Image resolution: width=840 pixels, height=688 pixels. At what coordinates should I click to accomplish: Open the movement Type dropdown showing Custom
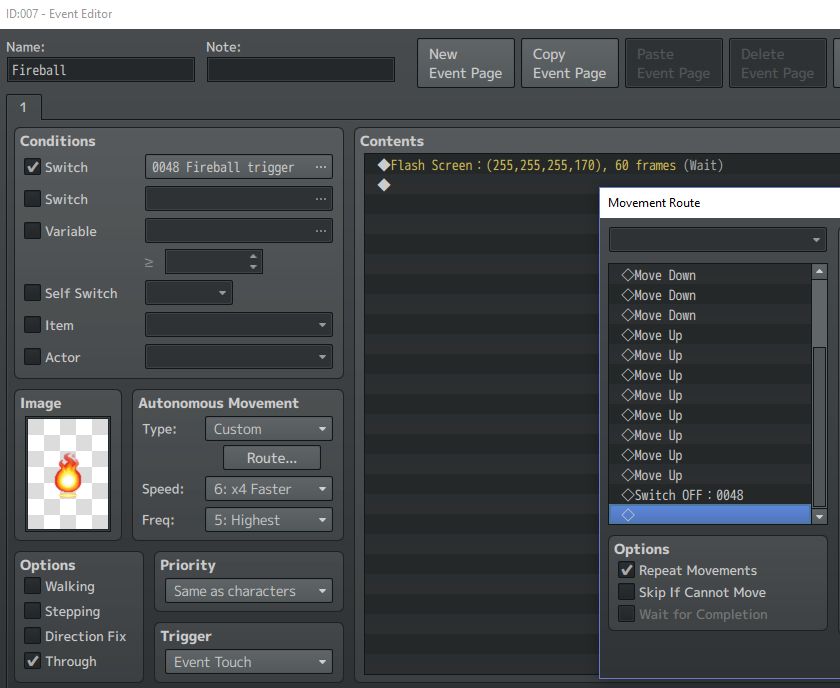[x=269, y=429]
